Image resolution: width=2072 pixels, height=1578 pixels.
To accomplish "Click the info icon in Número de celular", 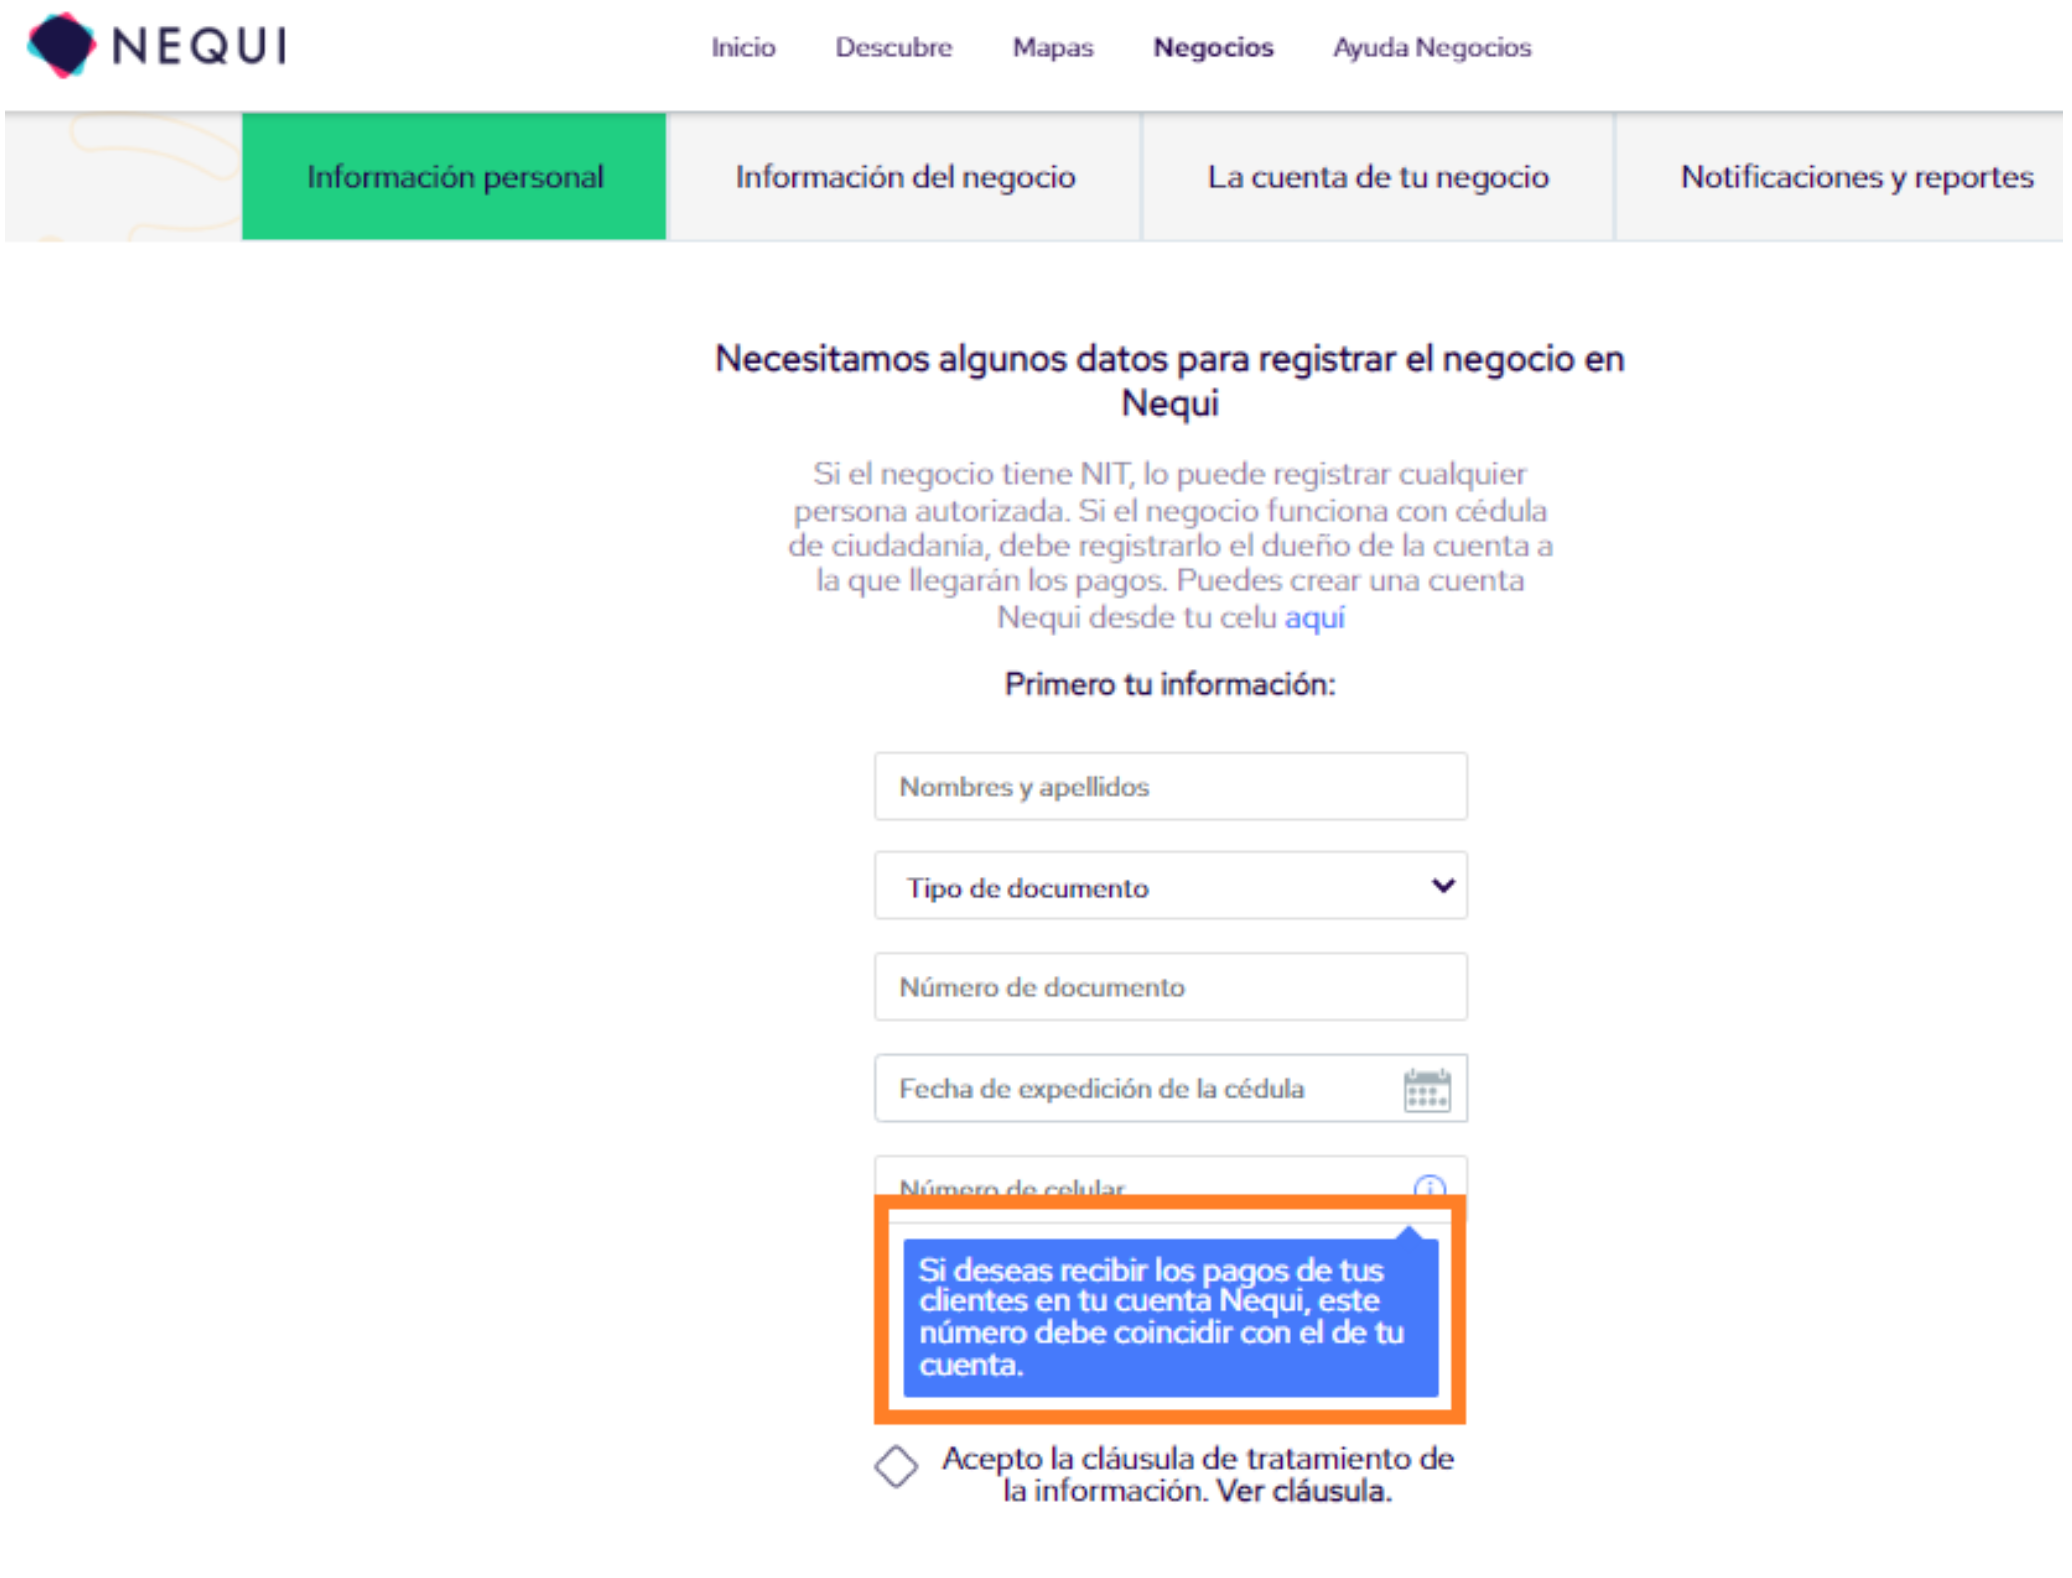I will 1429,1186.
